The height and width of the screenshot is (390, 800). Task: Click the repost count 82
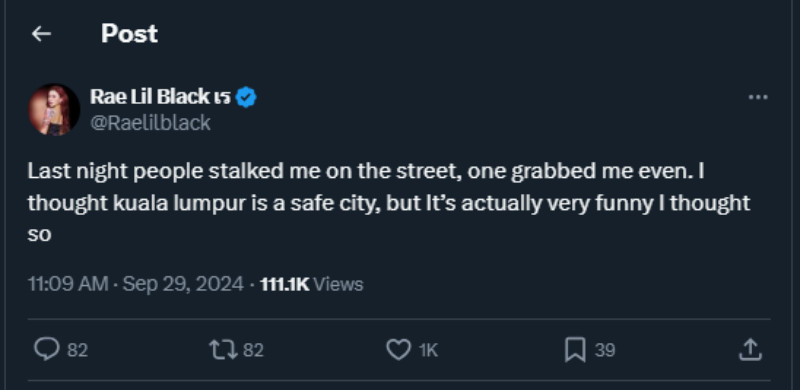253,351
